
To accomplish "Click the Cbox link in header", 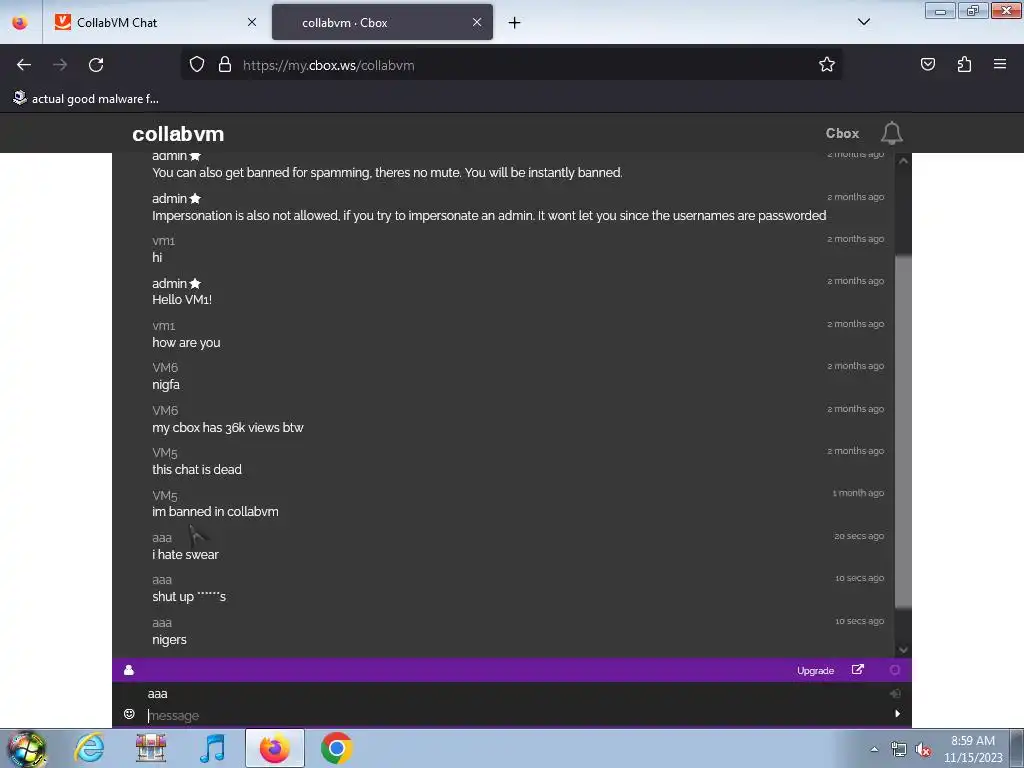I will (x=842, y=133).
